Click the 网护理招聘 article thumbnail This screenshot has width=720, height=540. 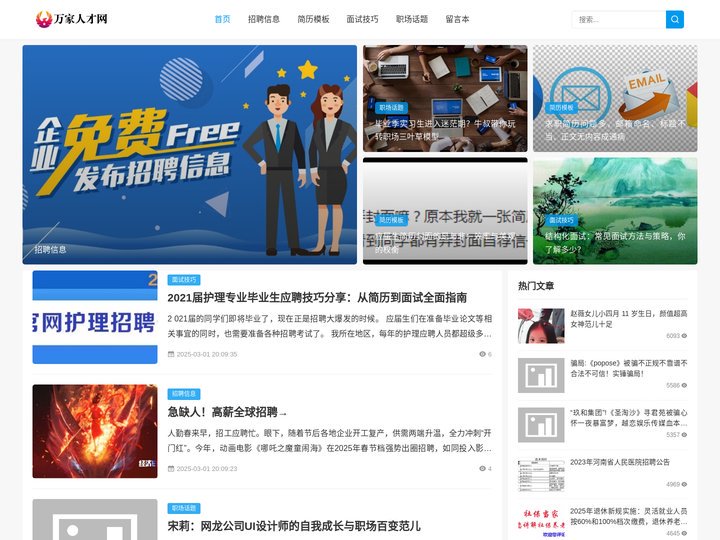pyautogui.click(x=95, y=317)
